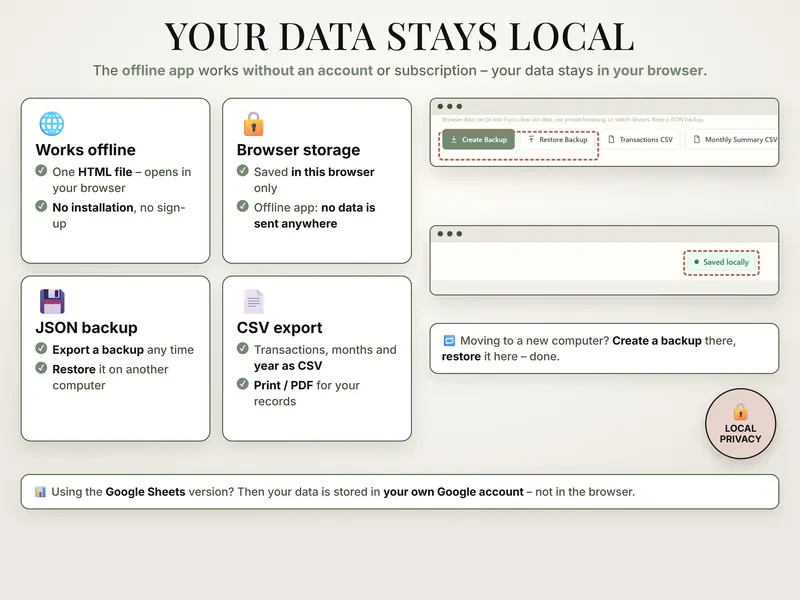Click the browser data warning text line
Viewport: 800px width, 600px height.
[572, 119]
